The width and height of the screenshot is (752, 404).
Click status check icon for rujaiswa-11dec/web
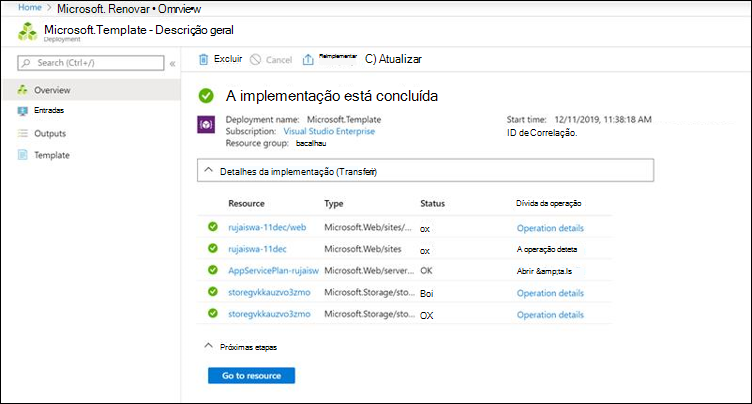[213, 226]
